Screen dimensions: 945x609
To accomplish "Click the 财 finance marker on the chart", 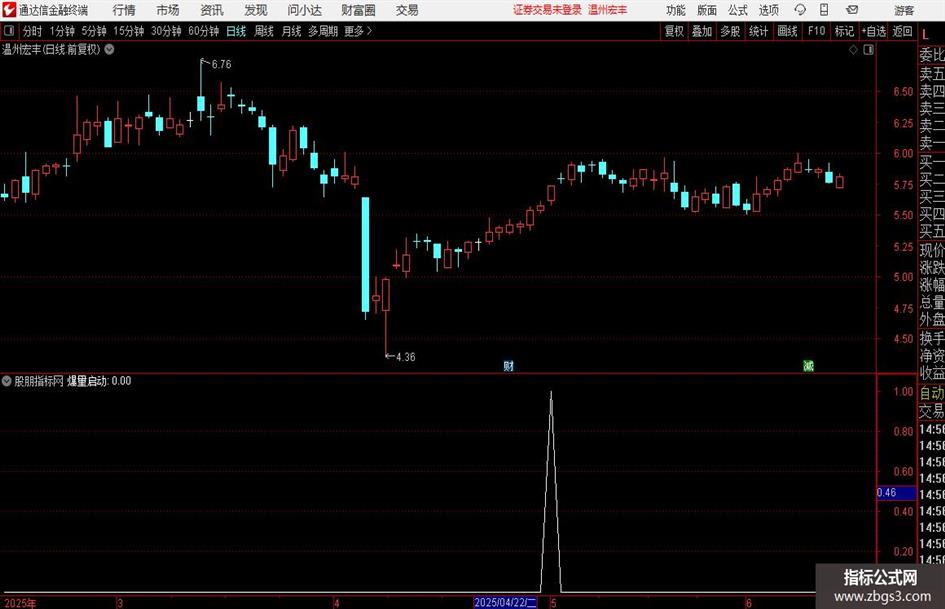I will 509,365.
